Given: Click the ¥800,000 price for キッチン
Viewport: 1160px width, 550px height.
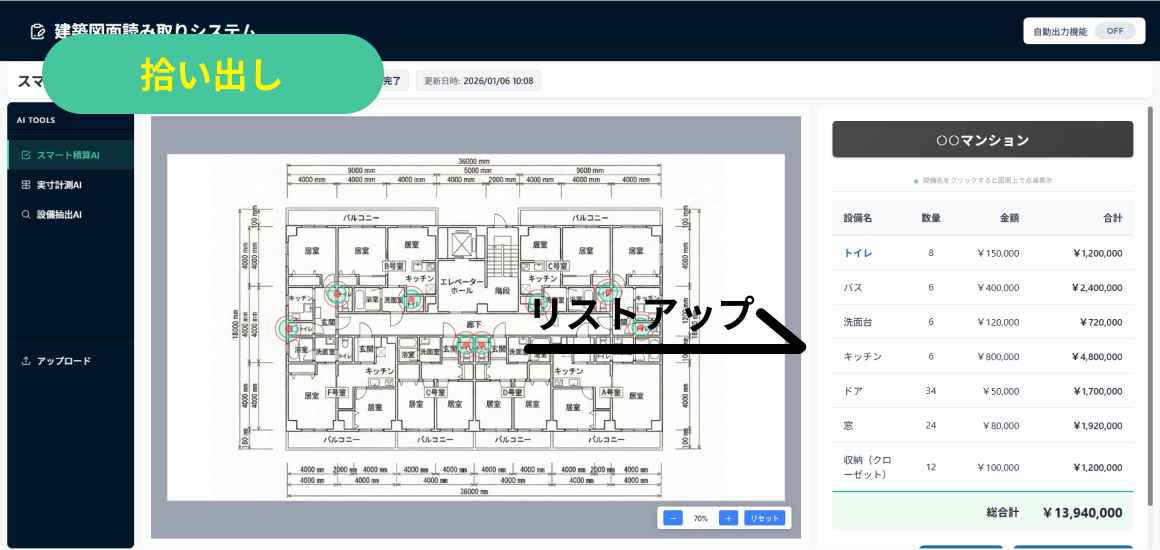Looking at the screenshot, I should coord(998,356).
